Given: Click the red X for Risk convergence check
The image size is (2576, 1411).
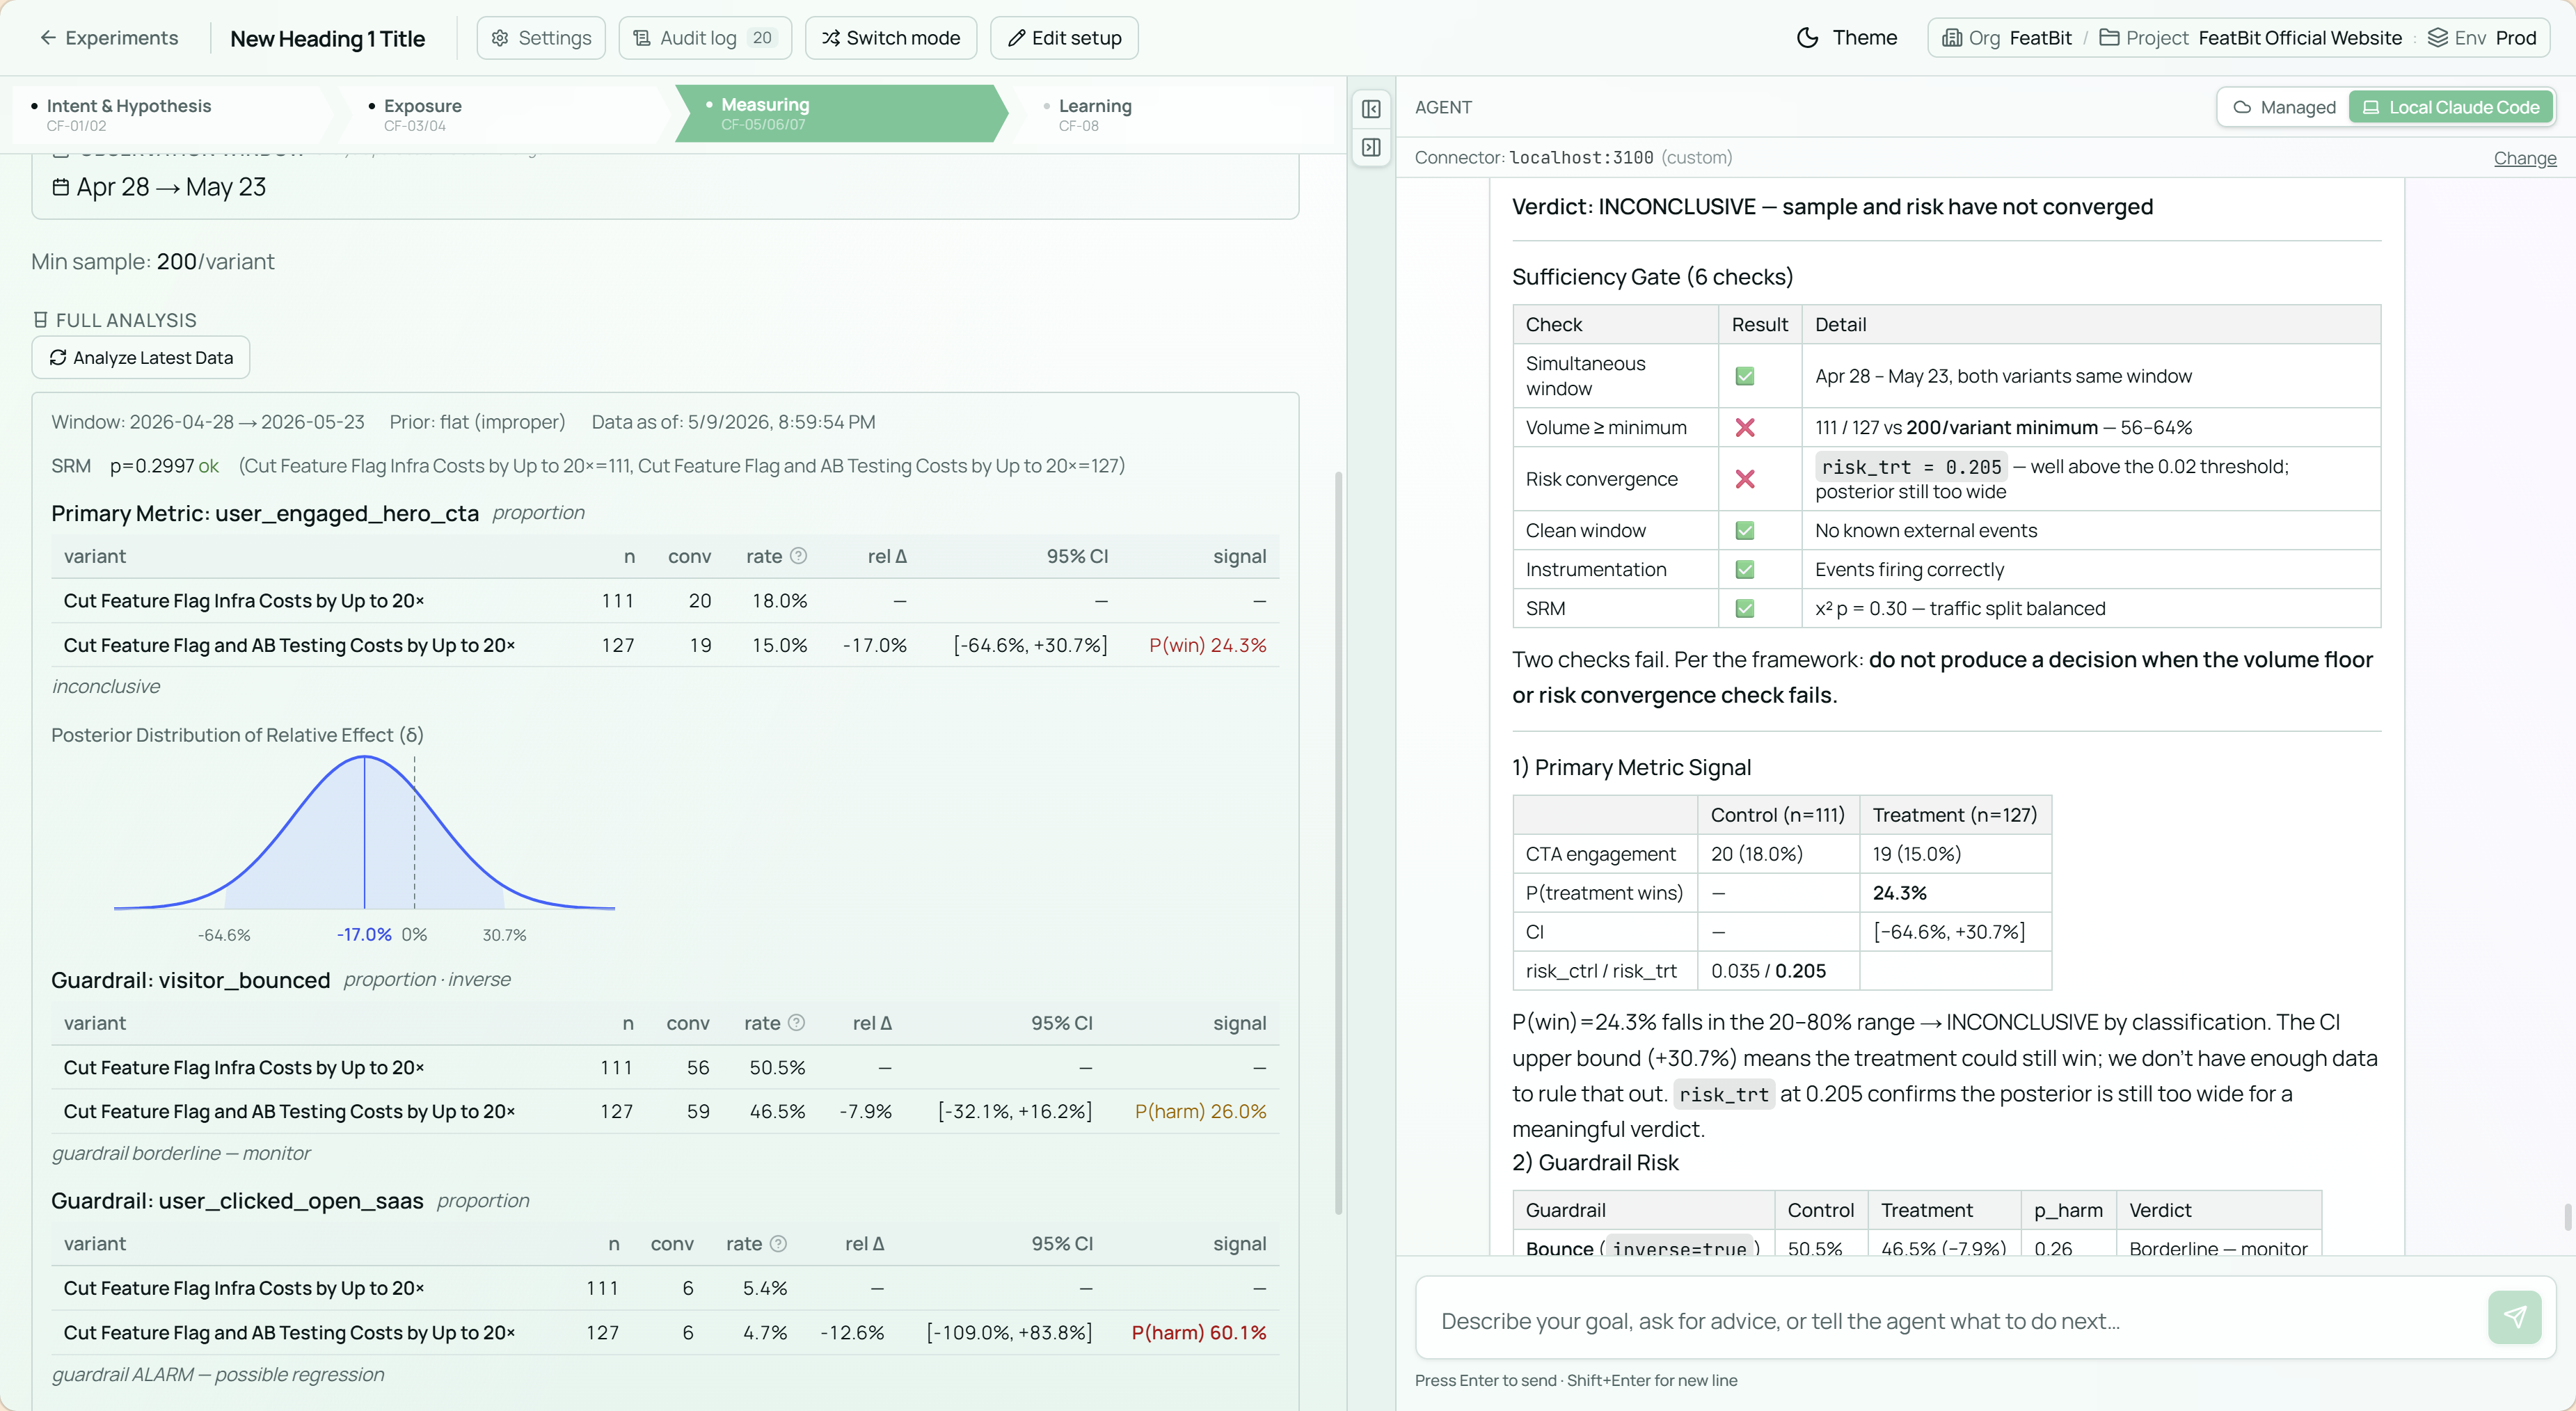Looking at the screenshot, I should (x=1745, y=478).
